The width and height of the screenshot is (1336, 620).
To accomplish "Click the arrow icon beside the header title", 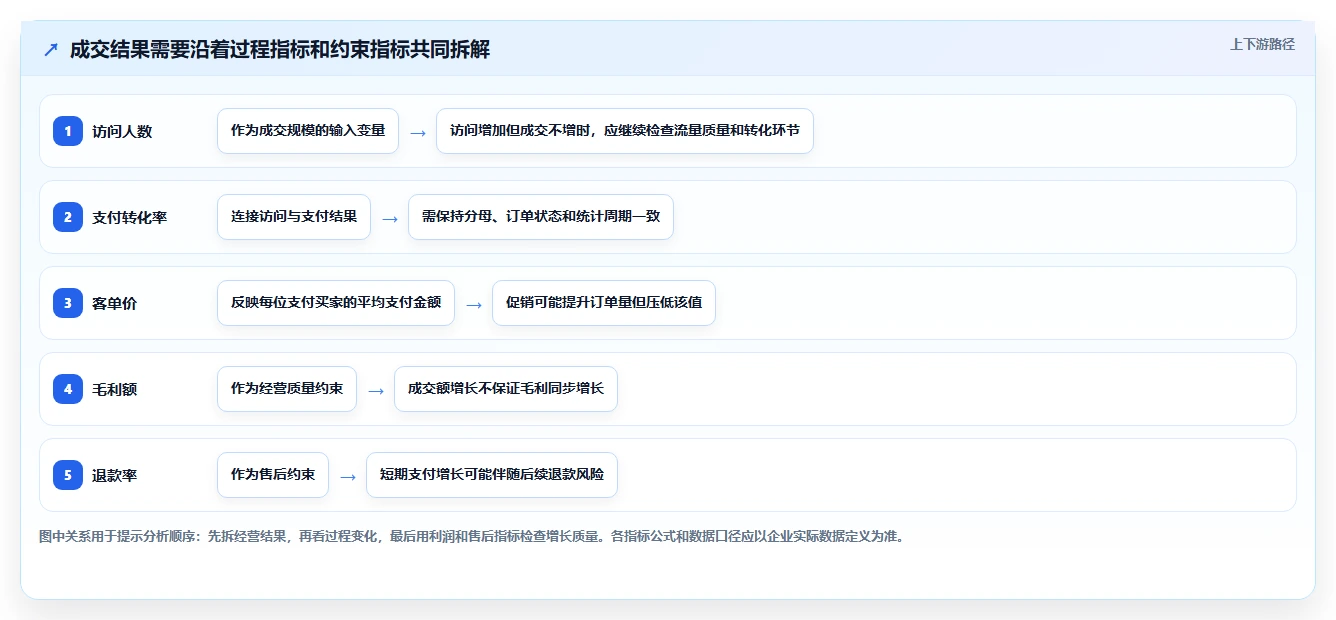I will (x=51, y=49).
